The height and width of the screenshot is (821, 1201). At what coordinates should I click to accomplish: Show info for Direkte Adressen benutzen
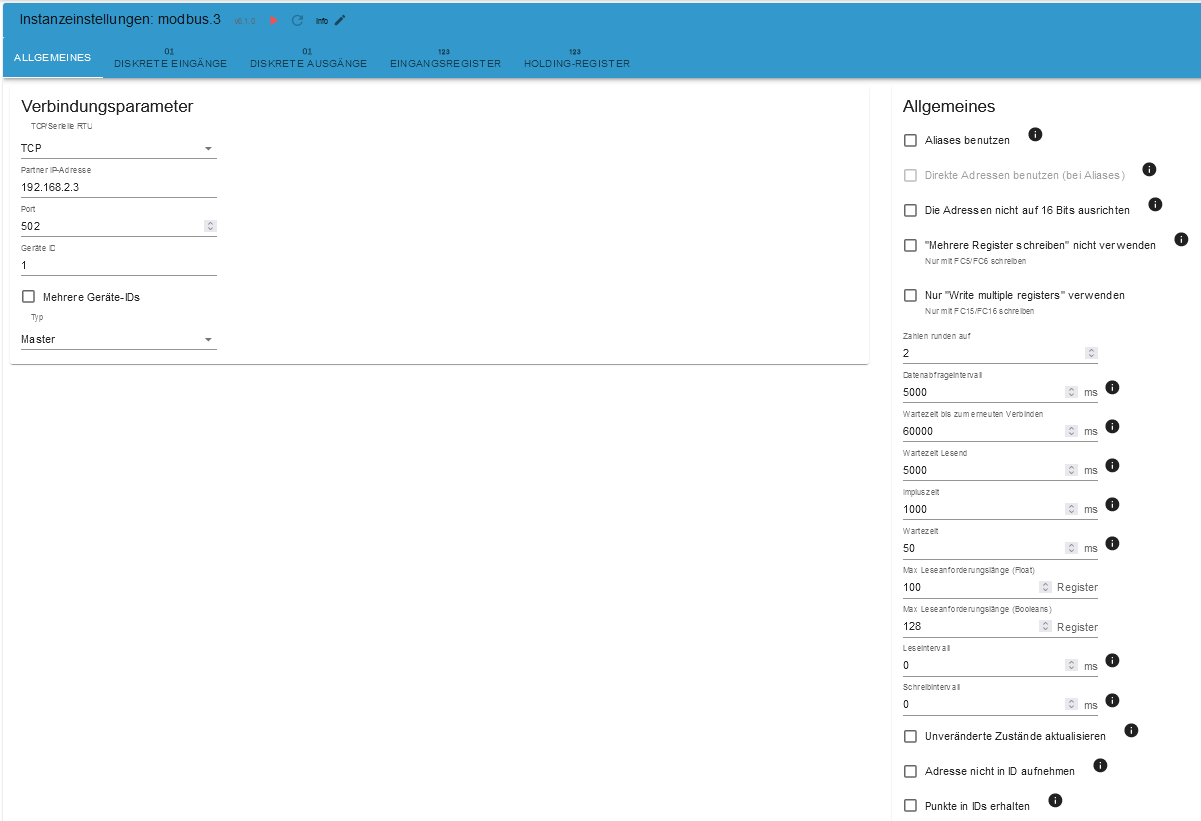click(x=1149, y=169)
